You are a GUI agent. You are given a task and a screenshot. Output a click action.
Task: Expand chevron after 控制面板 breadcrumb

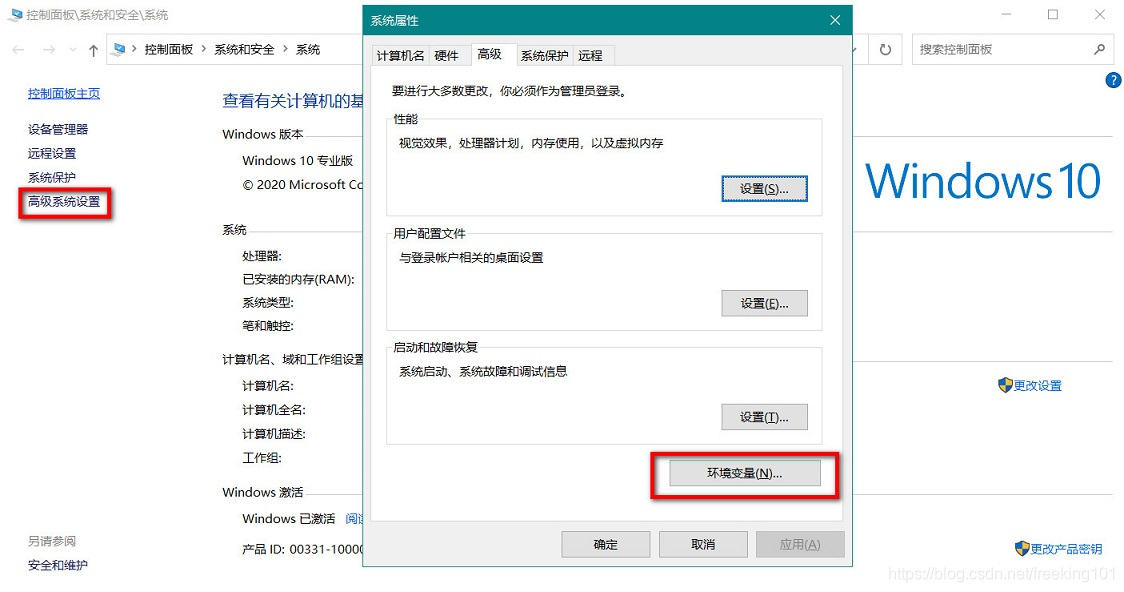(x=204, y=49)
